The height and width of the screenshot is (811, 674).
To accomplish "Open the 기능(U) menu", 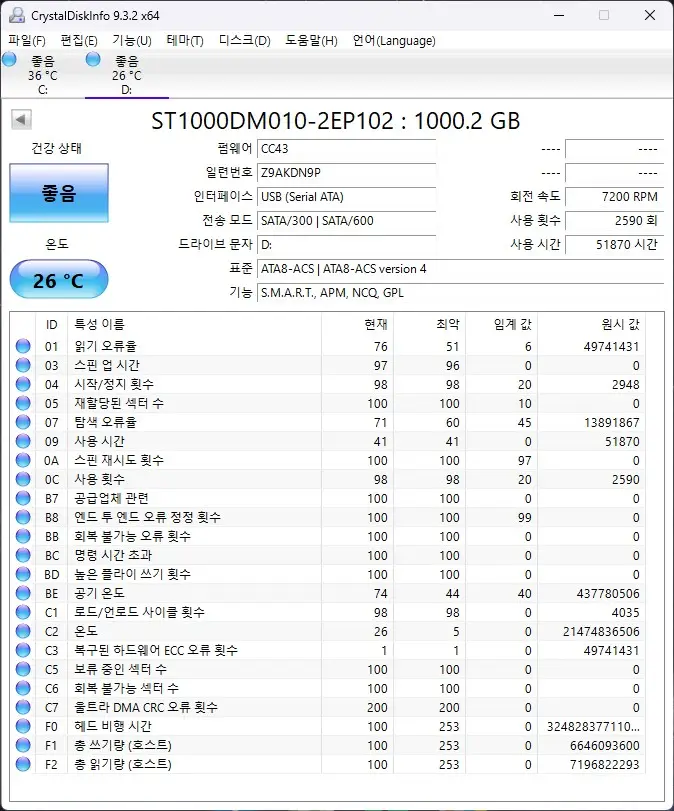I will pos(132,40).
